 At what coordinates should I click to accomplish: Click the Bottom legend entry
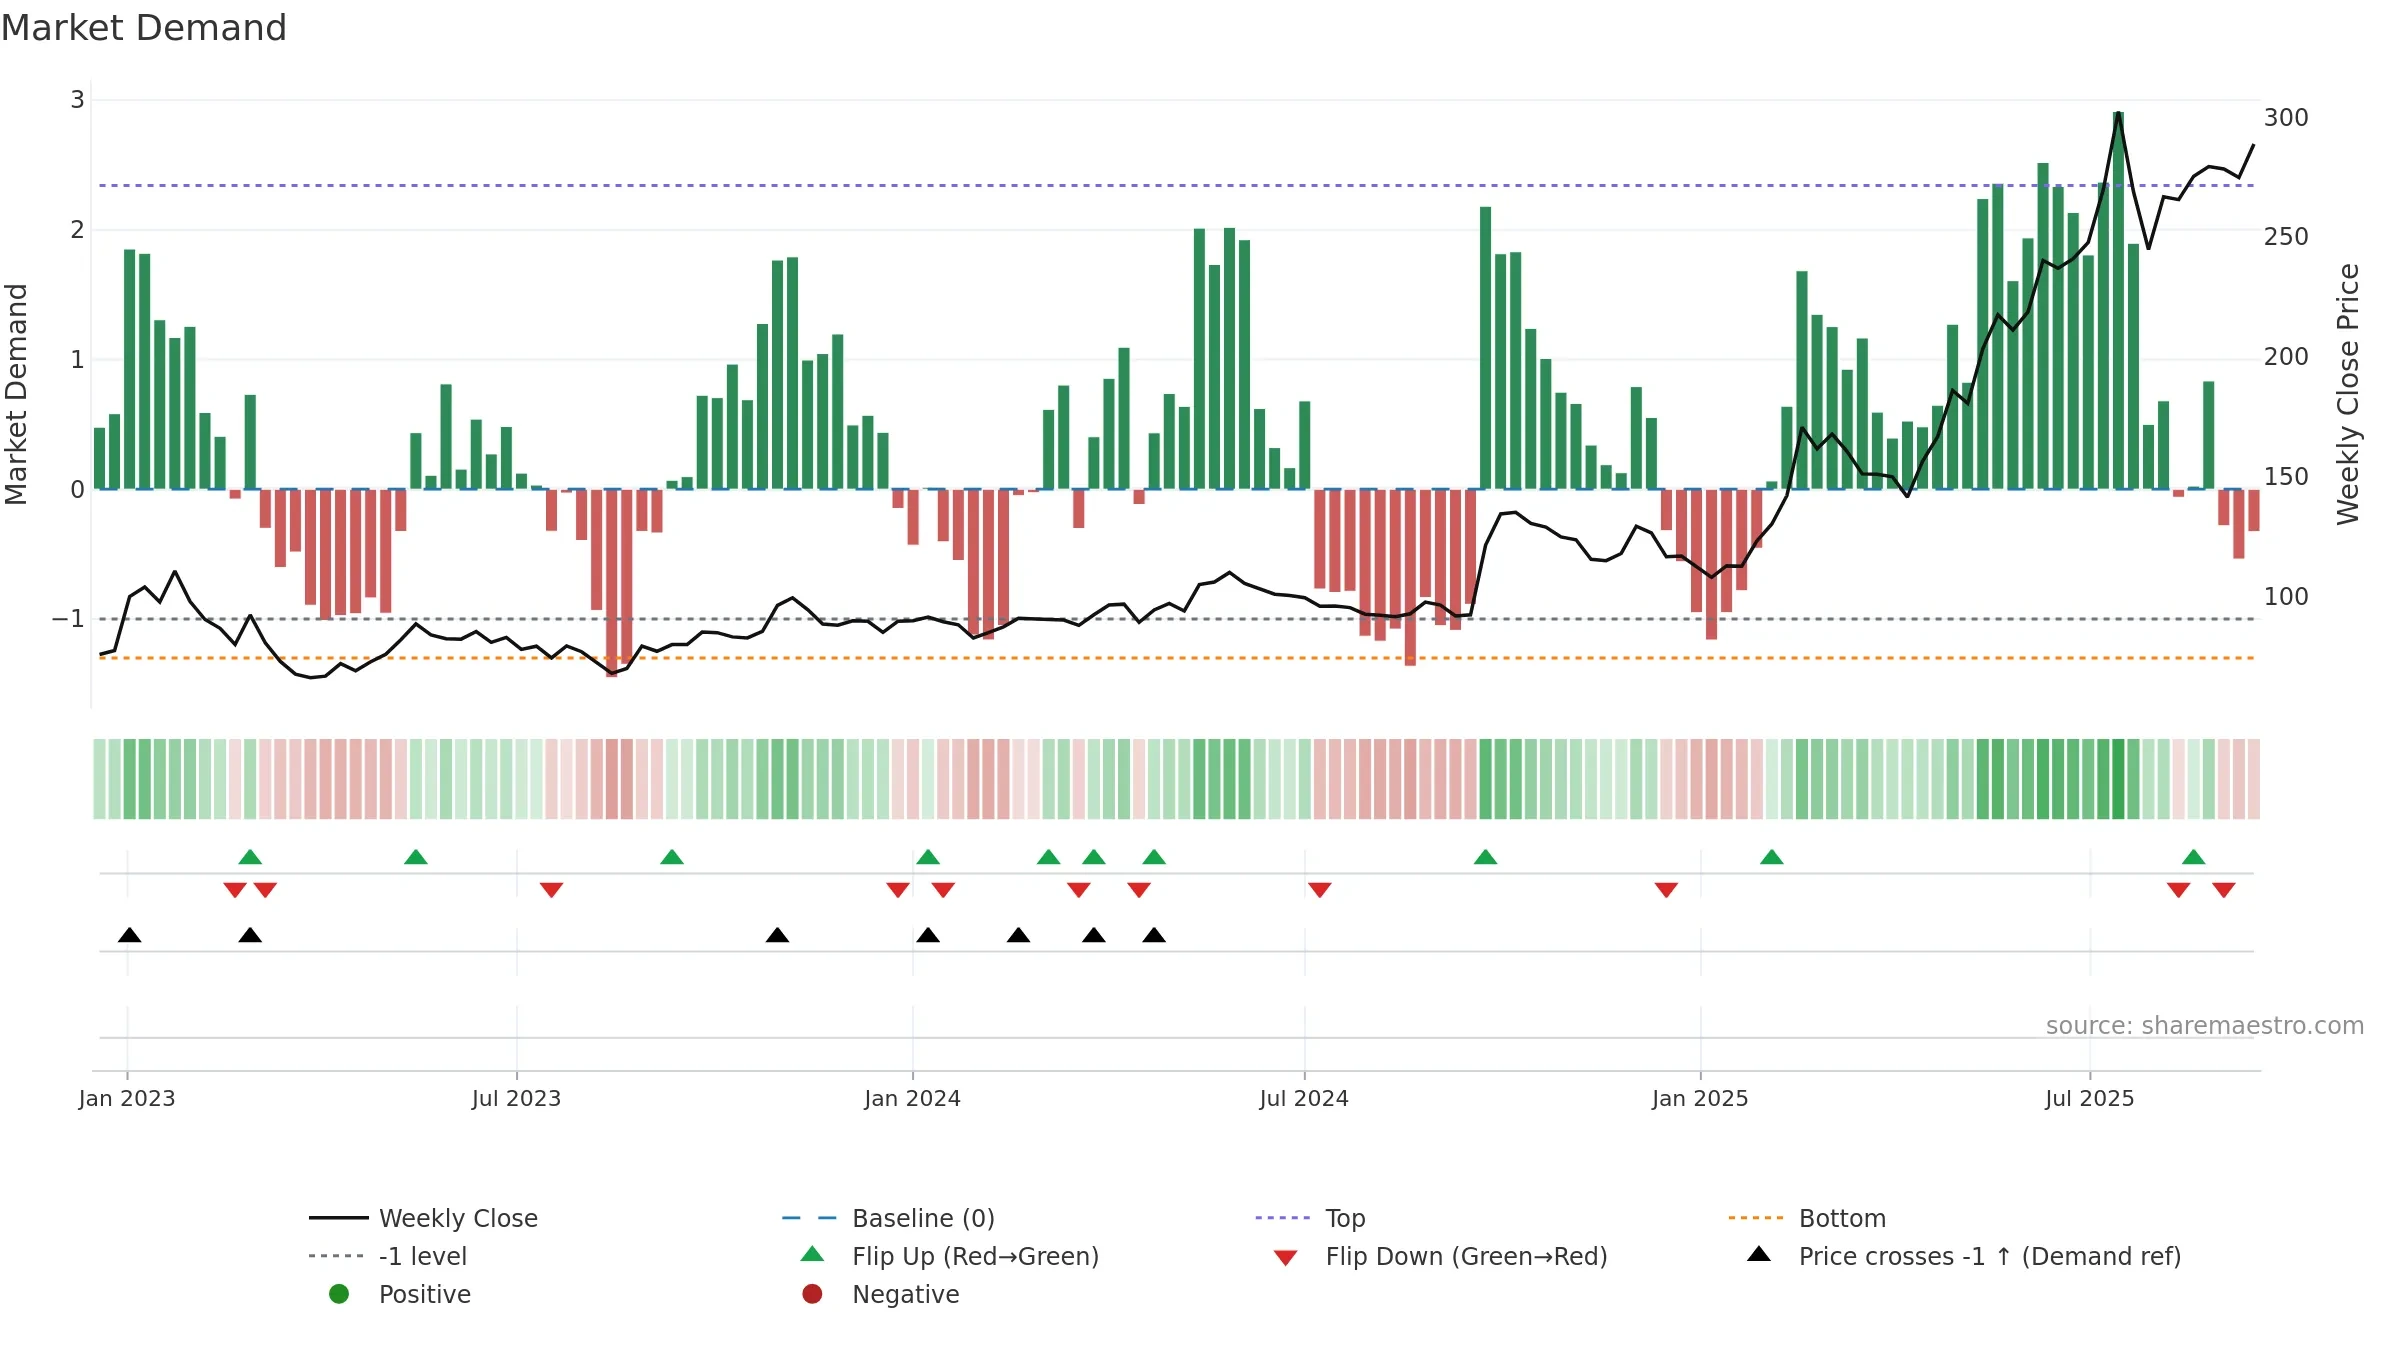click(x=1807, y=1218)
